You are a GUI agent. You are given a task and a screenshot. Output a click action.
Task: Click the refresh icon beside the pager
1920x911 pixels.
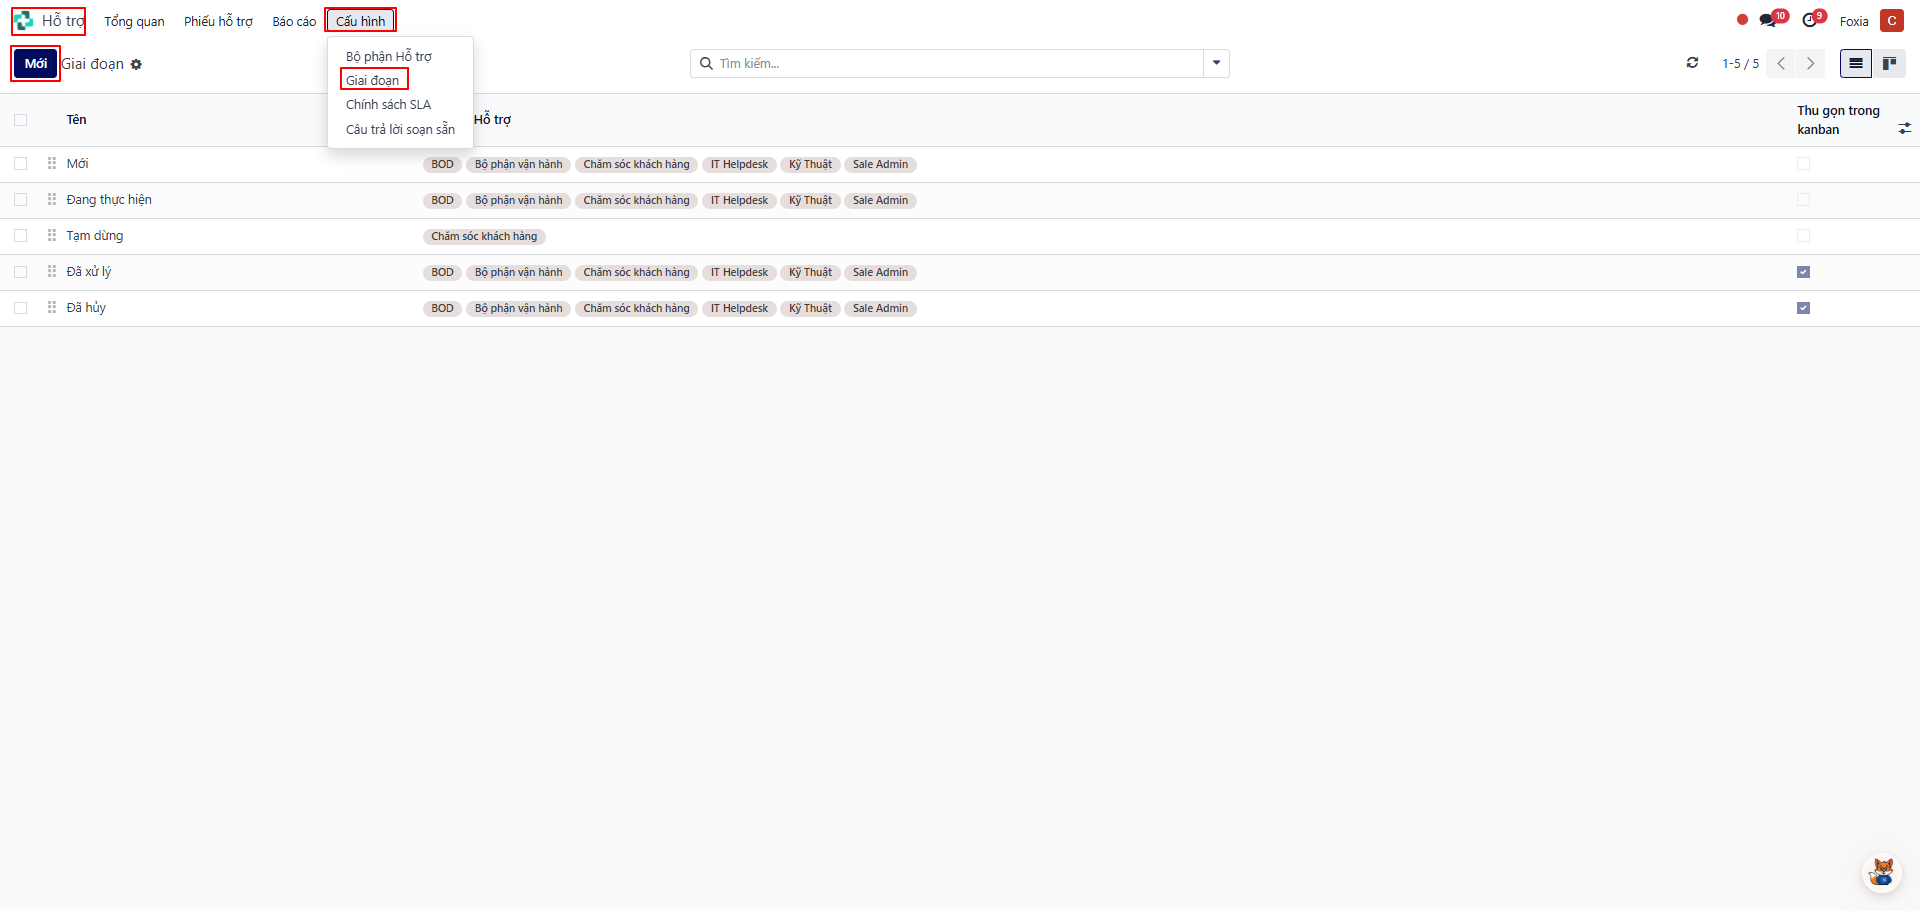[x=1692, y=63]
